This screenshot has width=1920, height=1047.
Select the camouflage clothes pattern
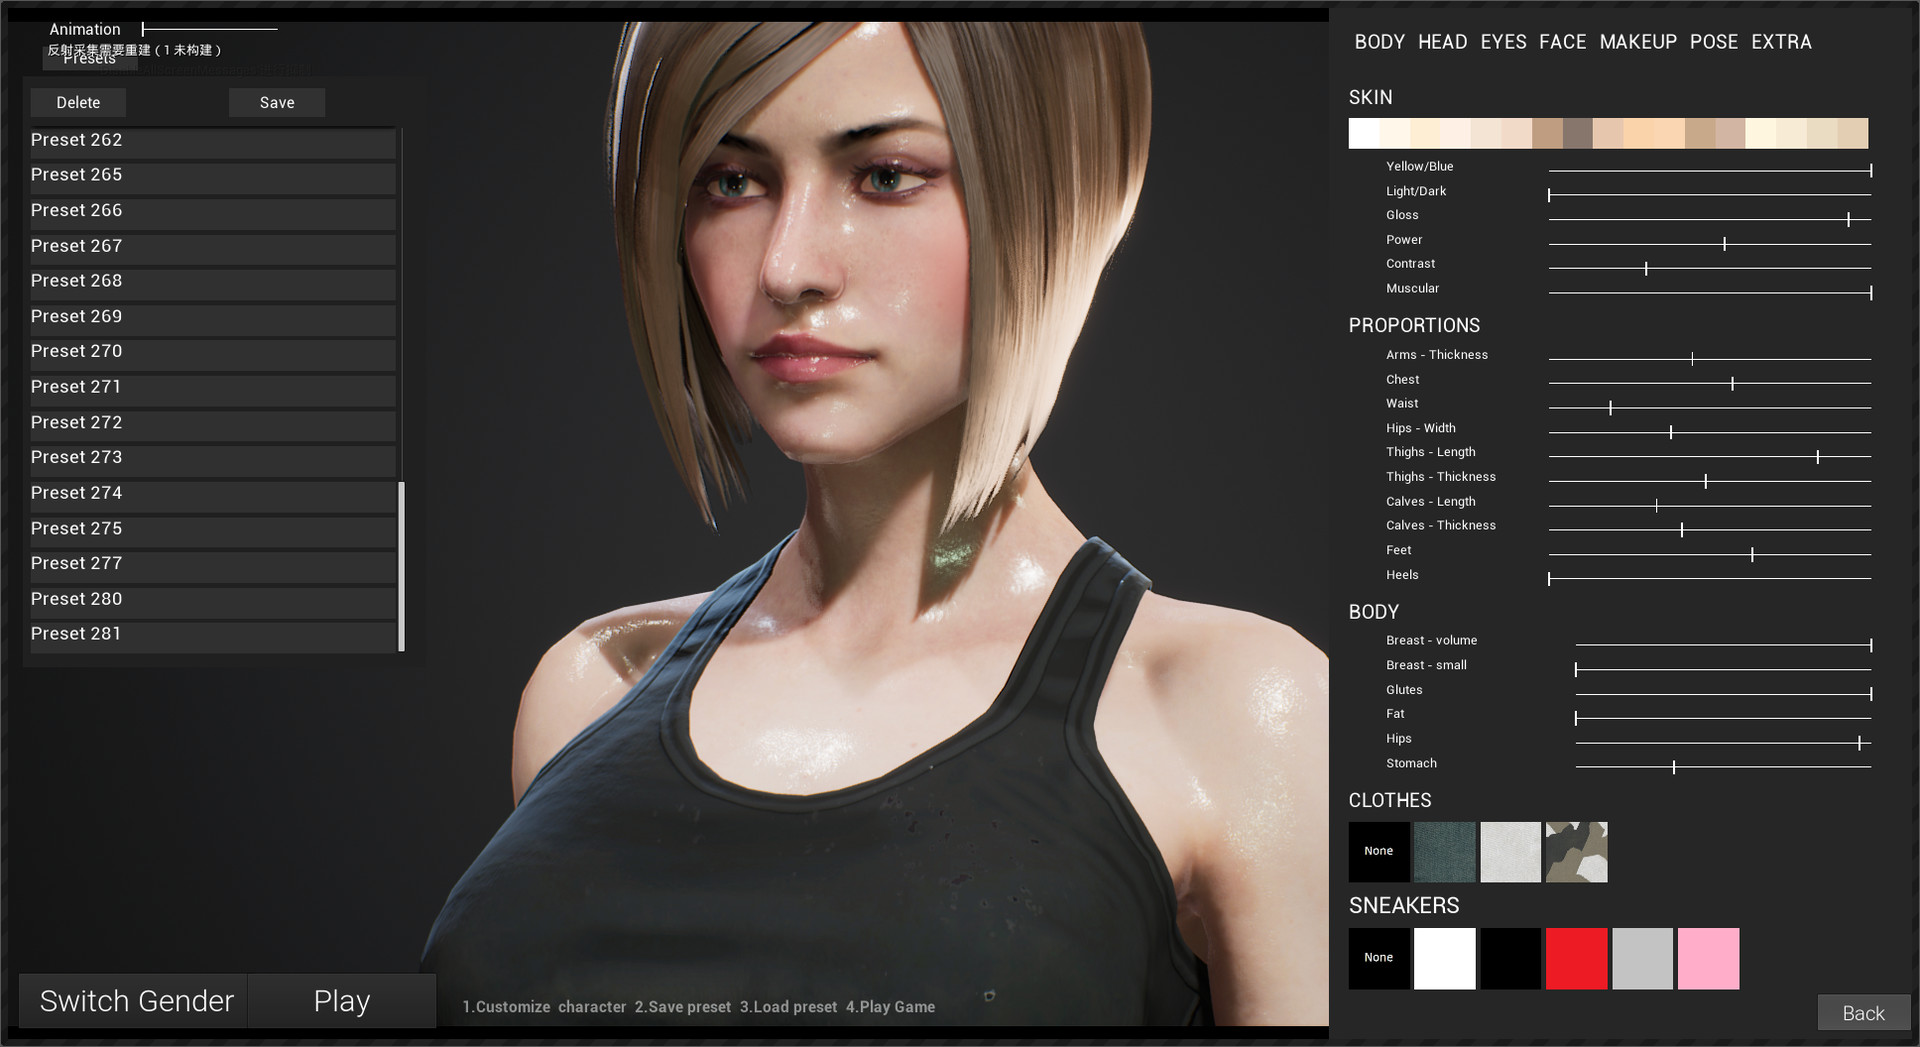[1576, 852]
